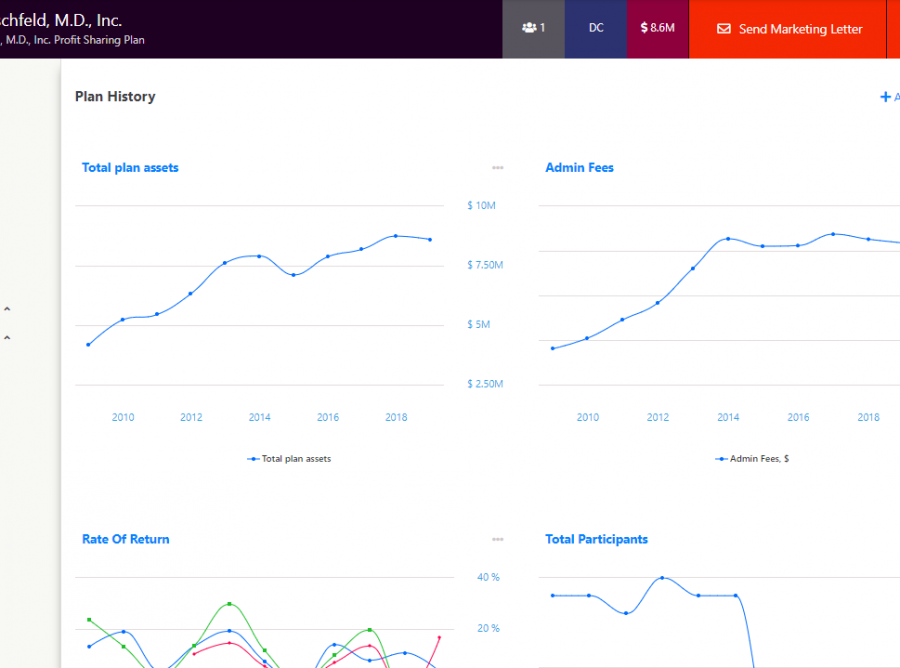900x668 pixels.
Task: Click the Total plan assets chart title
Action: [x=130, y=168]
